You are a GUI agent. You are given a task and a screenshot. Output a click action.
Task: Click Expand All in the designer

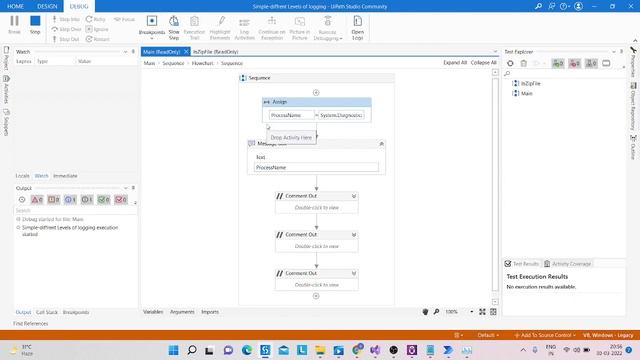tap(455, 62)
